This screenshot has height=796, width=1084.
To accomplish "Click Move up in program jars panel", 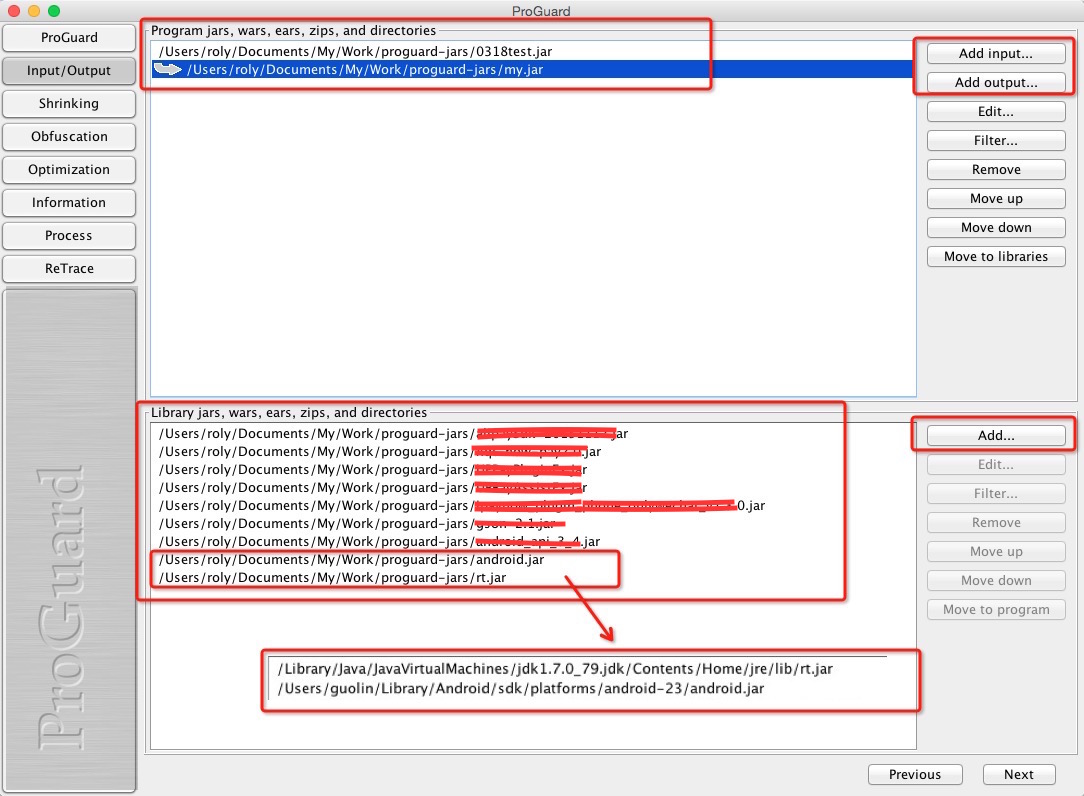I will coord(996,198).
